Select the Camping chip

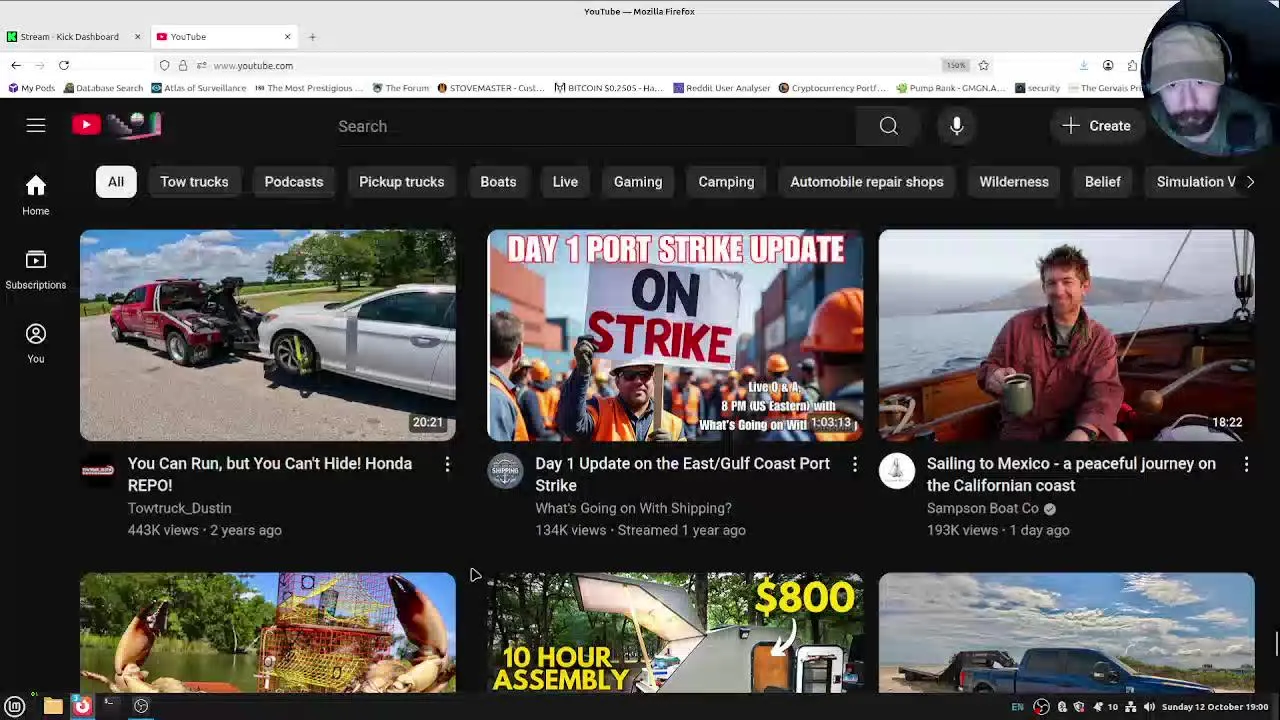[x=726, y=182]
